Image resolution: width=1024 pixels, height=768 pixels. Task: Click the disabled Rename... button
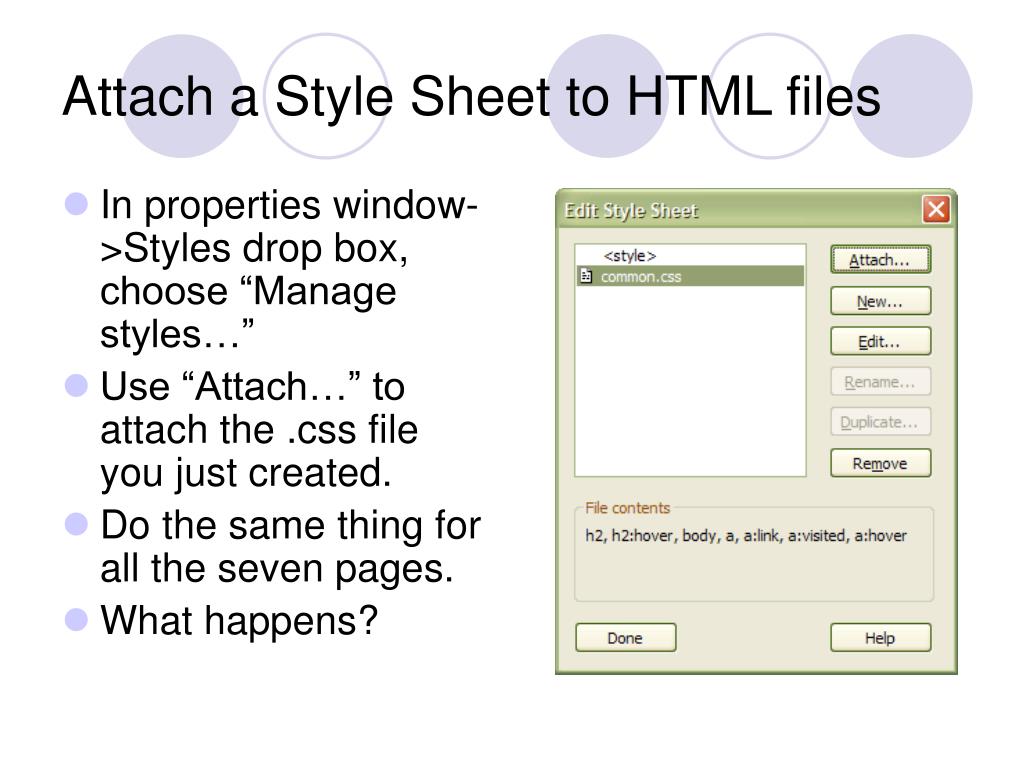click(x=880, y=382)
